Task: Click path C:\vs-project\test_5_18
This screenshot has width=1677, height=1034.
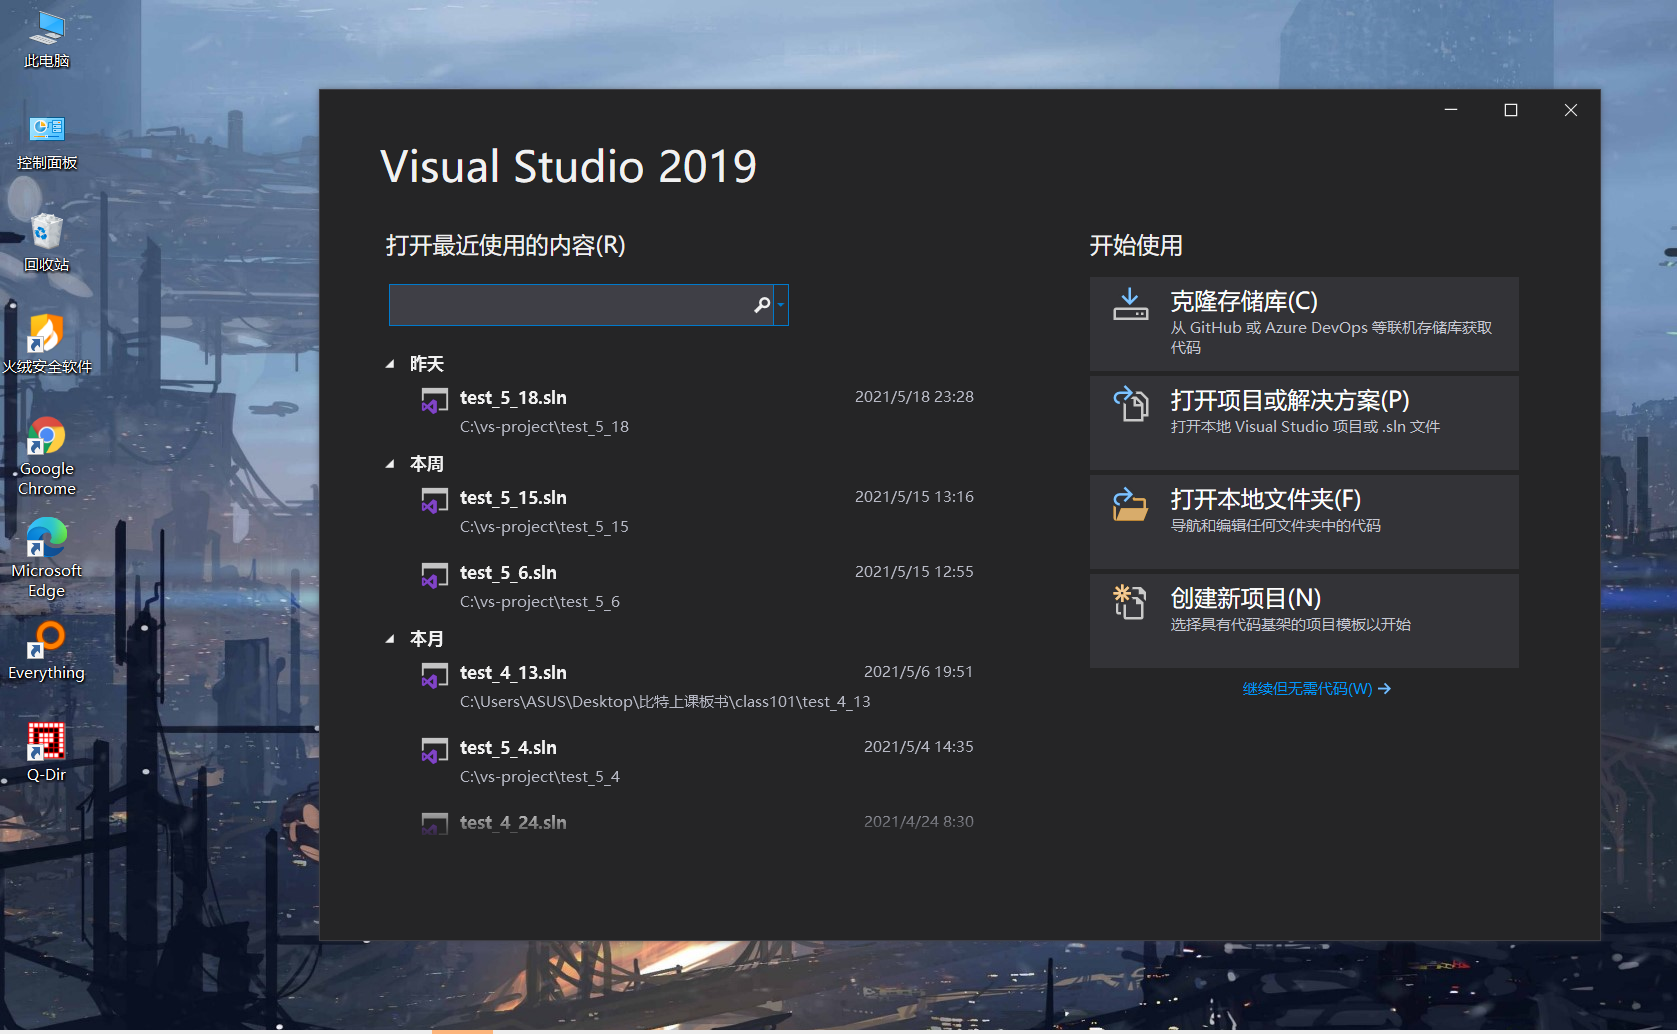Action: 544,427
